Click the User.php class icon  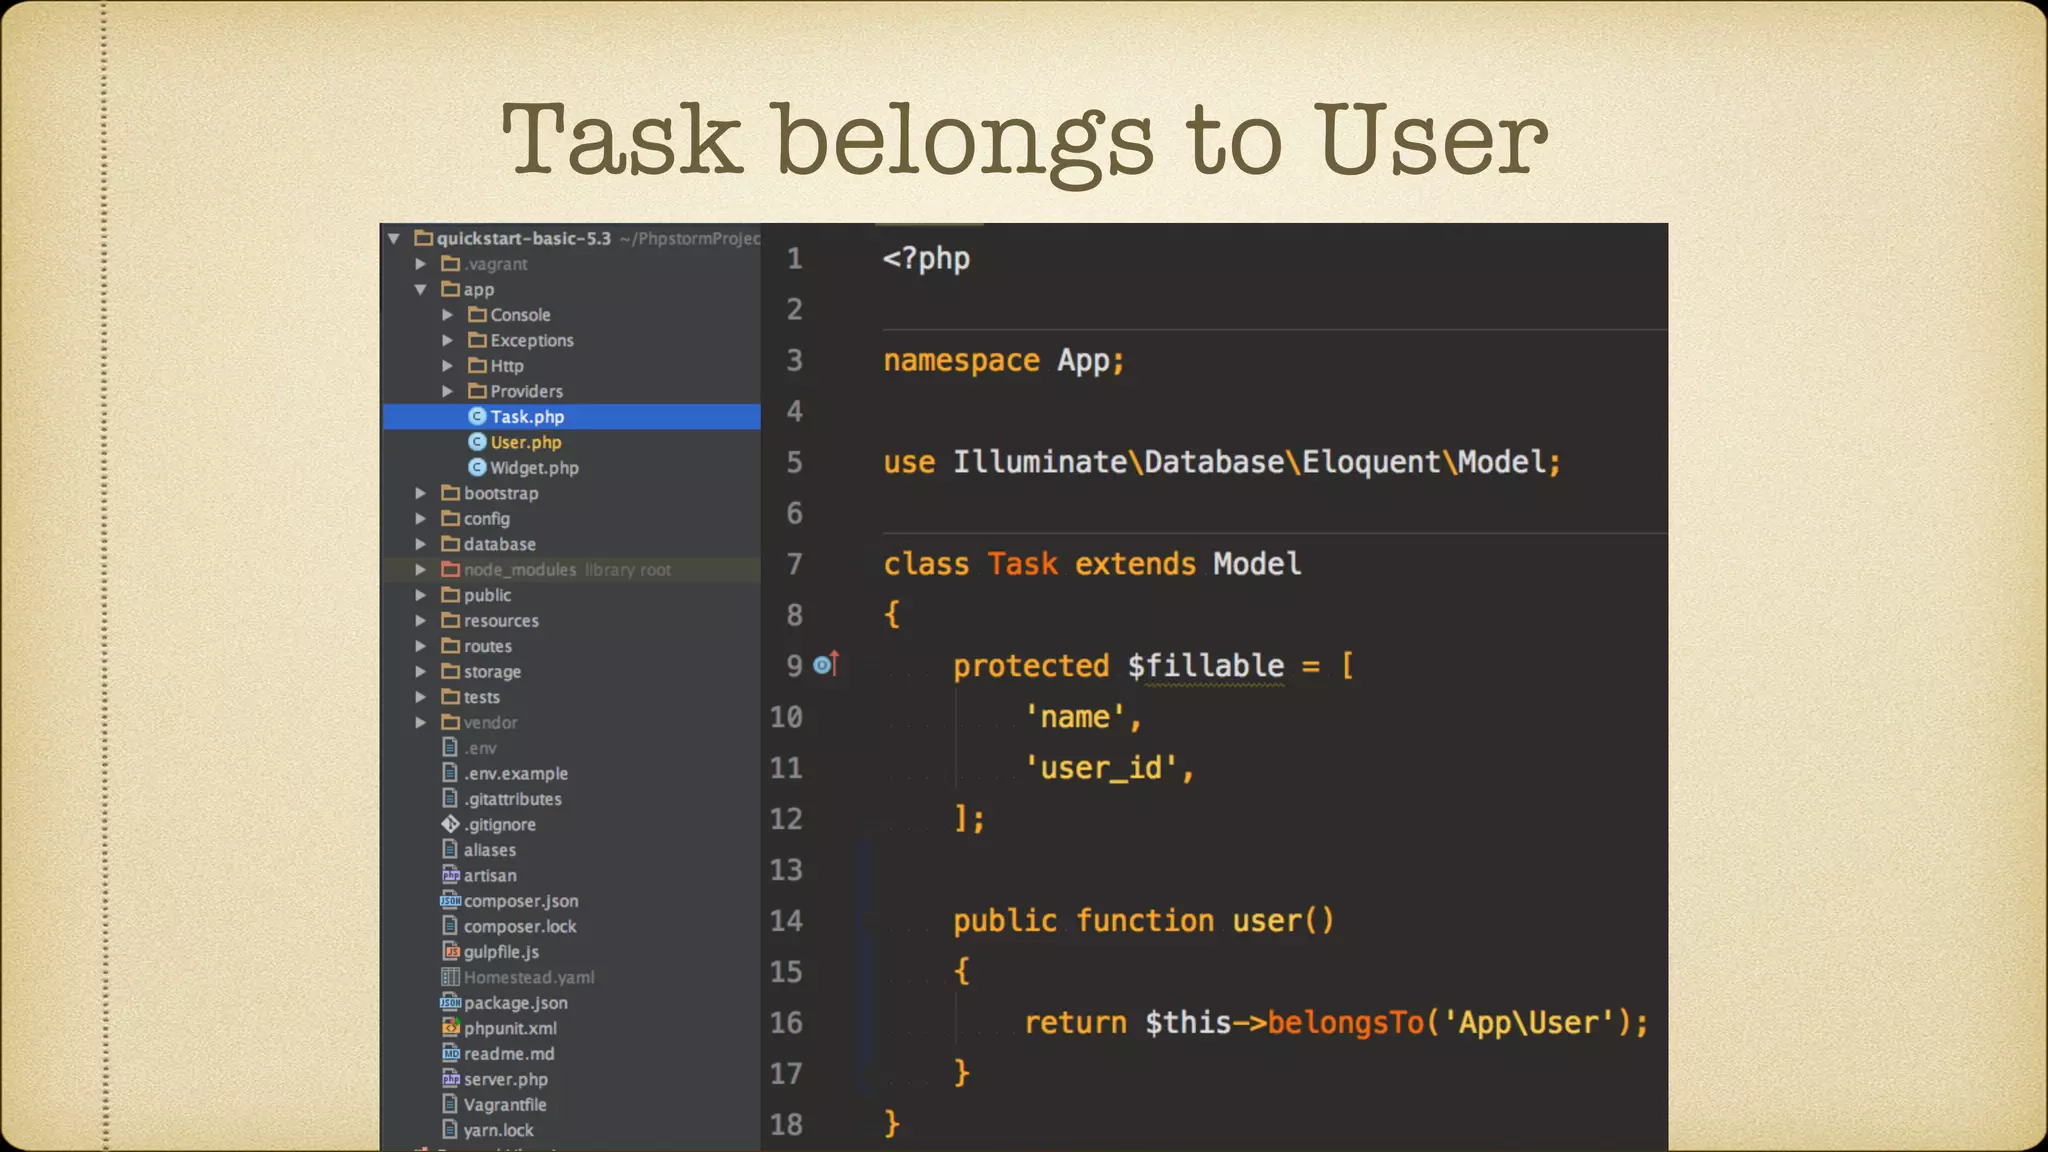477,442
